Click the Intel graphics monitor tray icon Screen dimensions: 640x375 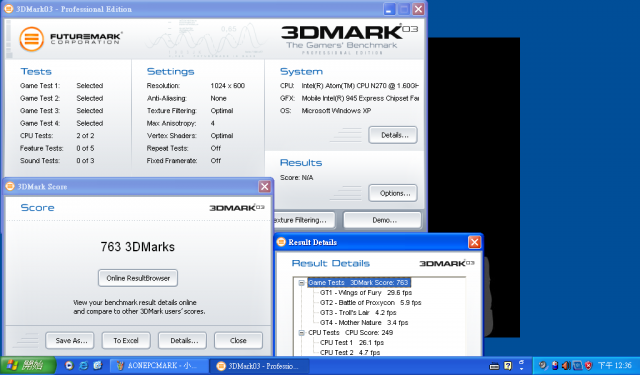click(577, 365)
